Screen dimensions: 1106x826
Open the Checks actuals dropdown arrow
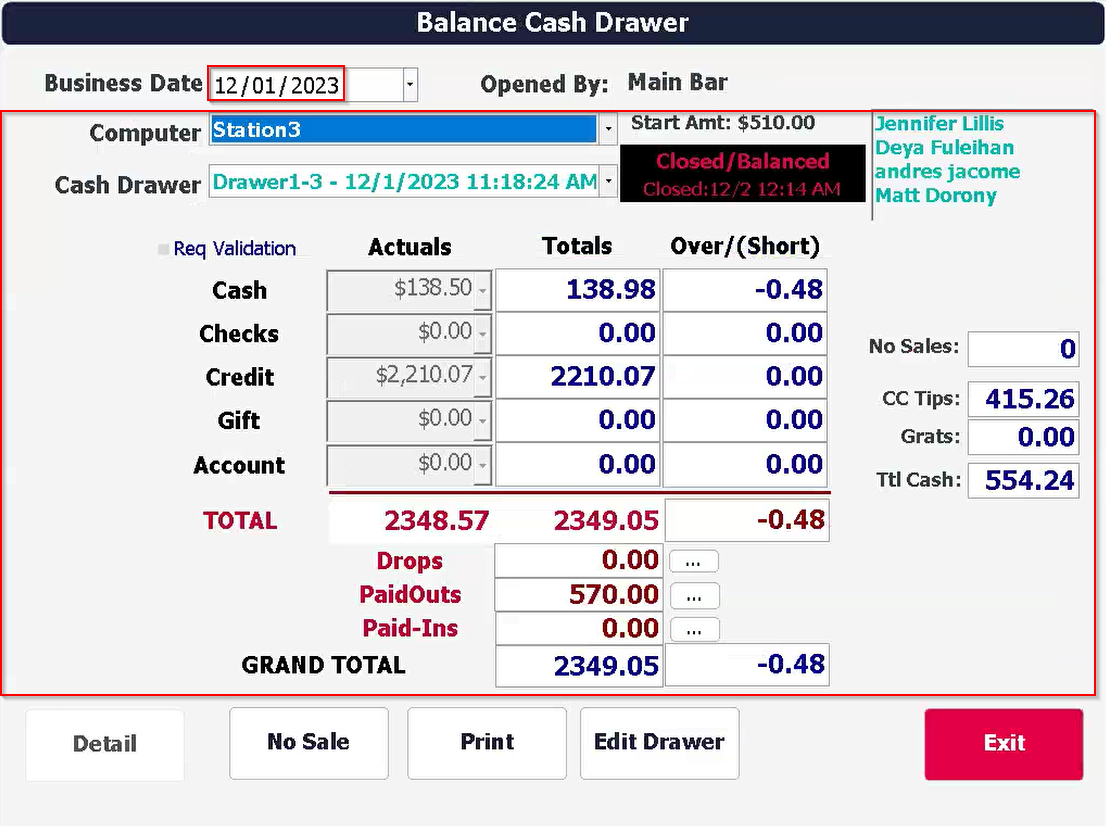(483, 333)
